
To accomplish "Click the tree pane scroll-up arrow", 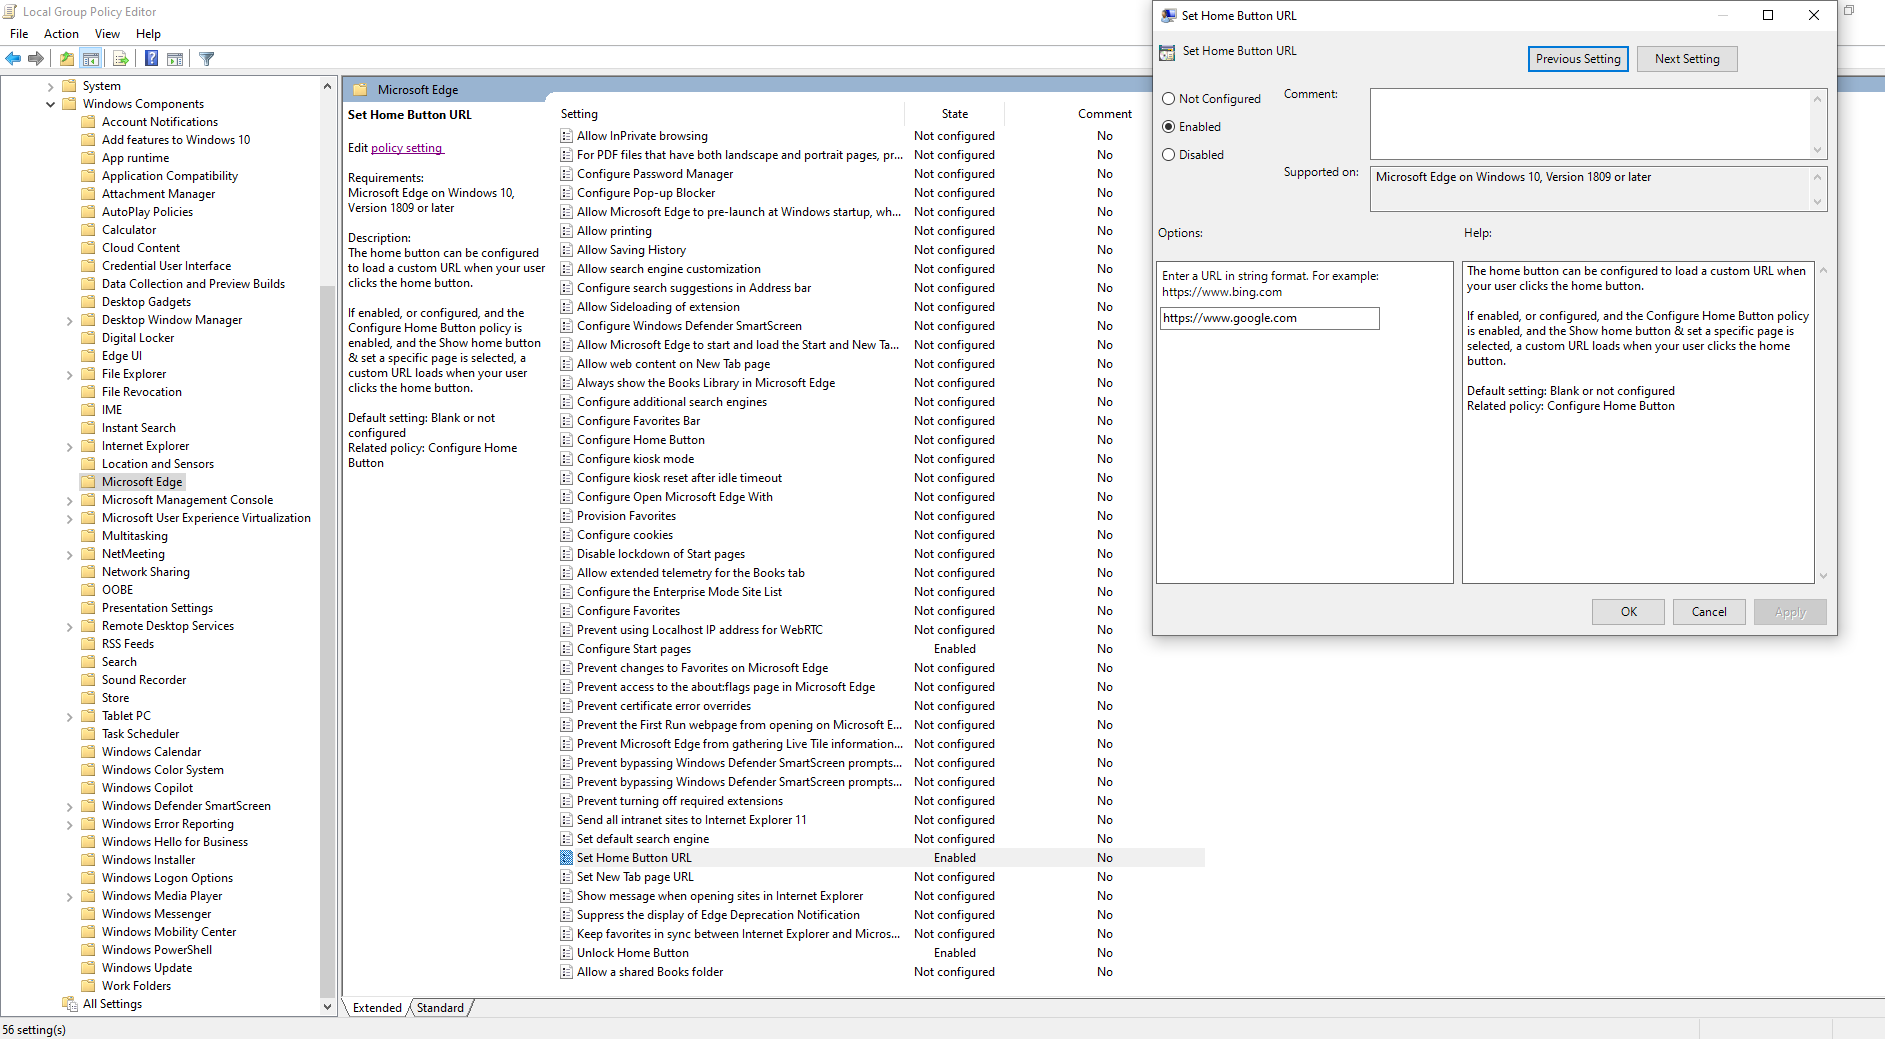I will [327, 87].
